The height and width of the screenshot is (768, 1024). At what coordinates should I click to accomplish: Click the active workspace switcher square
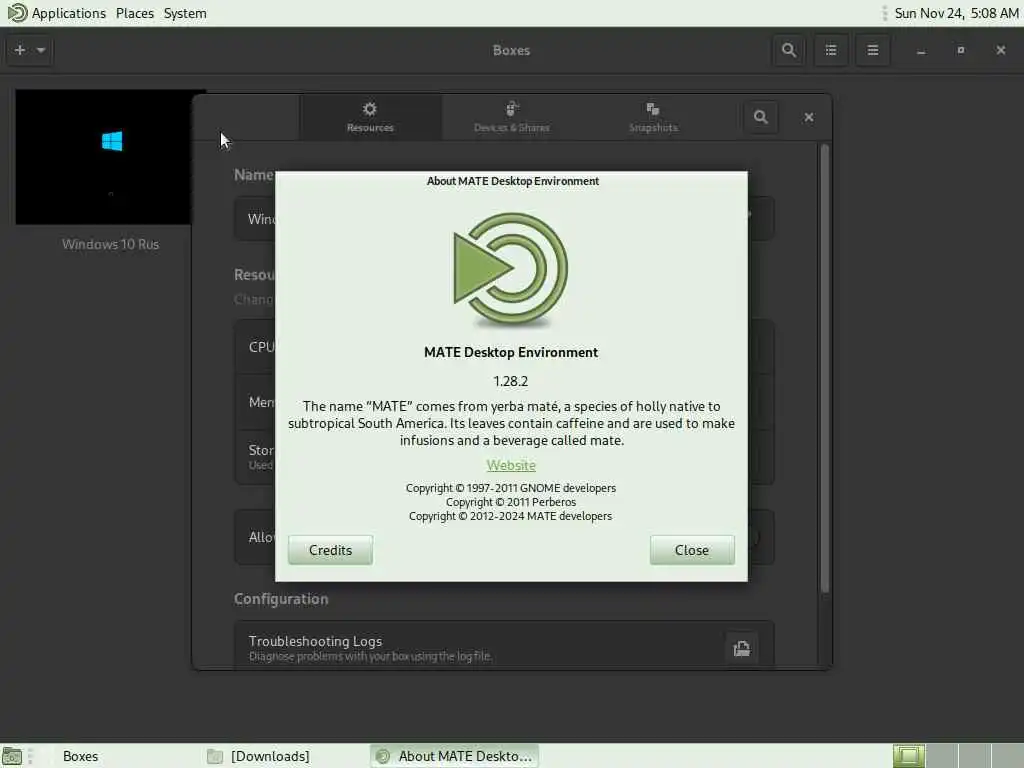click(908, 756)
